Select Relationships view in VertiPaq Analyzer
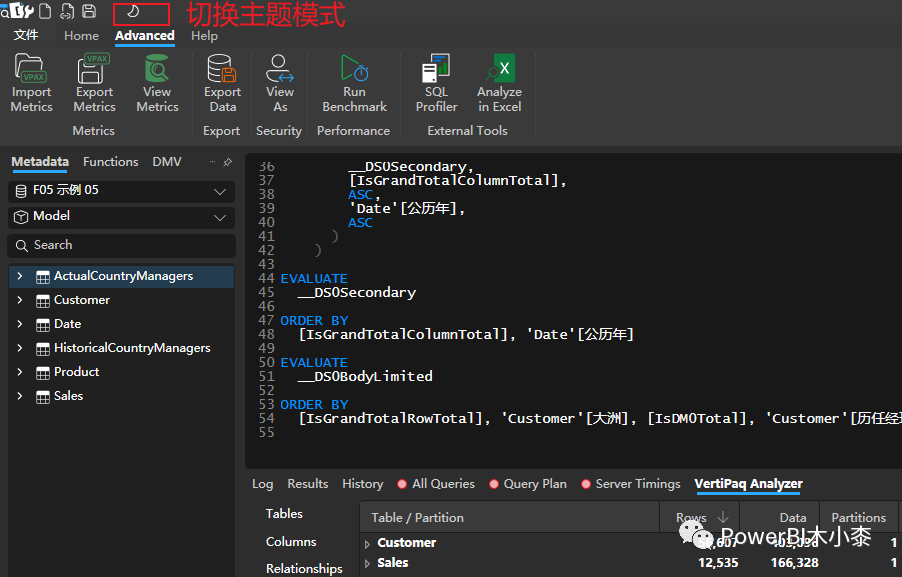902x577 pixels. pos(304,568)
